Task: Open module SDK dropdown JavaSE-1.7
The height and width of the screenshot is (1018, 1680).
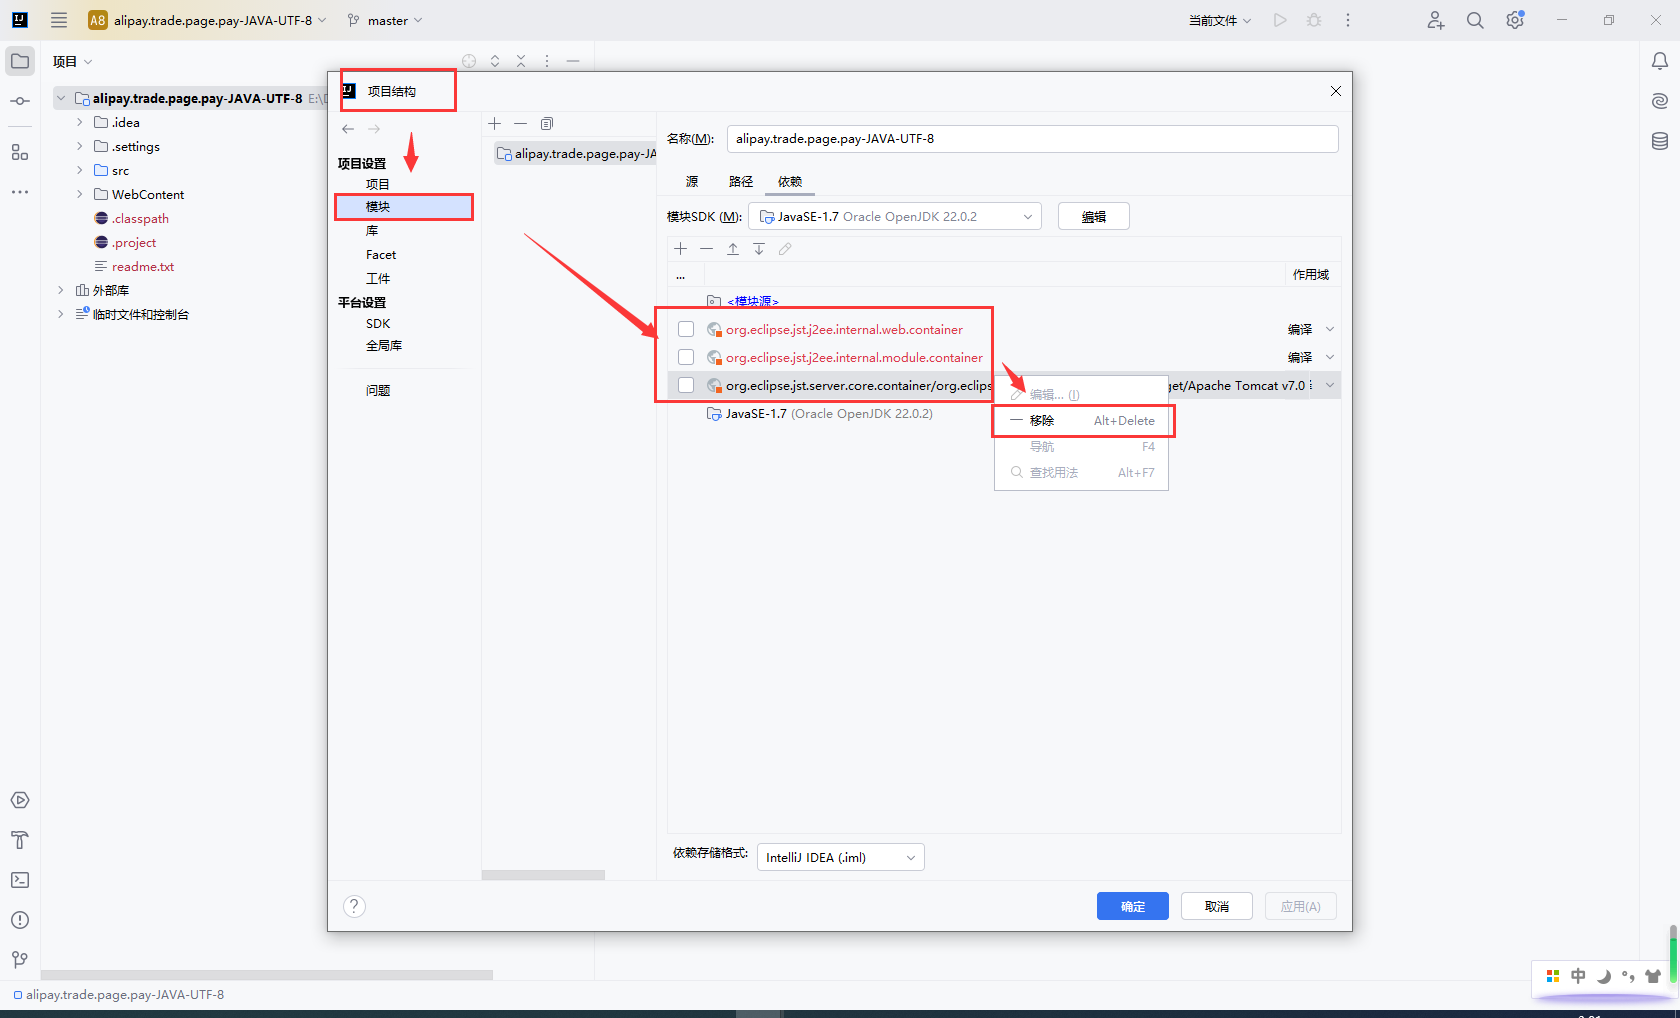Action: pyautogui.click(x=895, y=216)
